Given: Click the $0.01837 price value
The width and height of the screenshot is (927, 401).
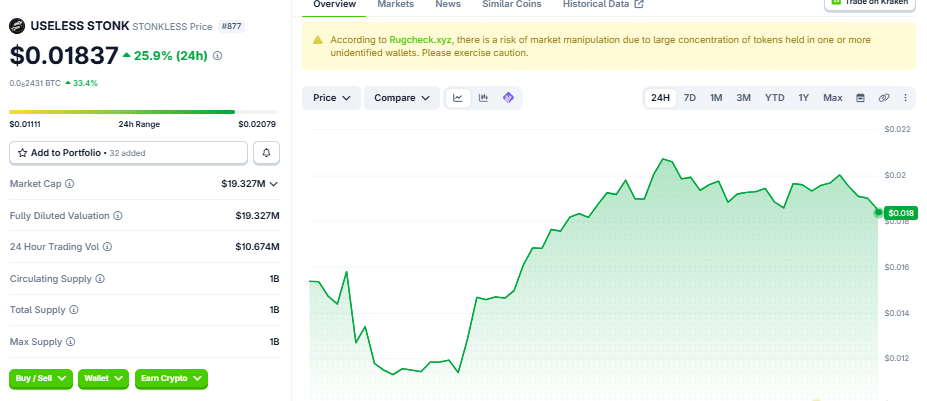Looking at the screenshot, I should point(64,56).
